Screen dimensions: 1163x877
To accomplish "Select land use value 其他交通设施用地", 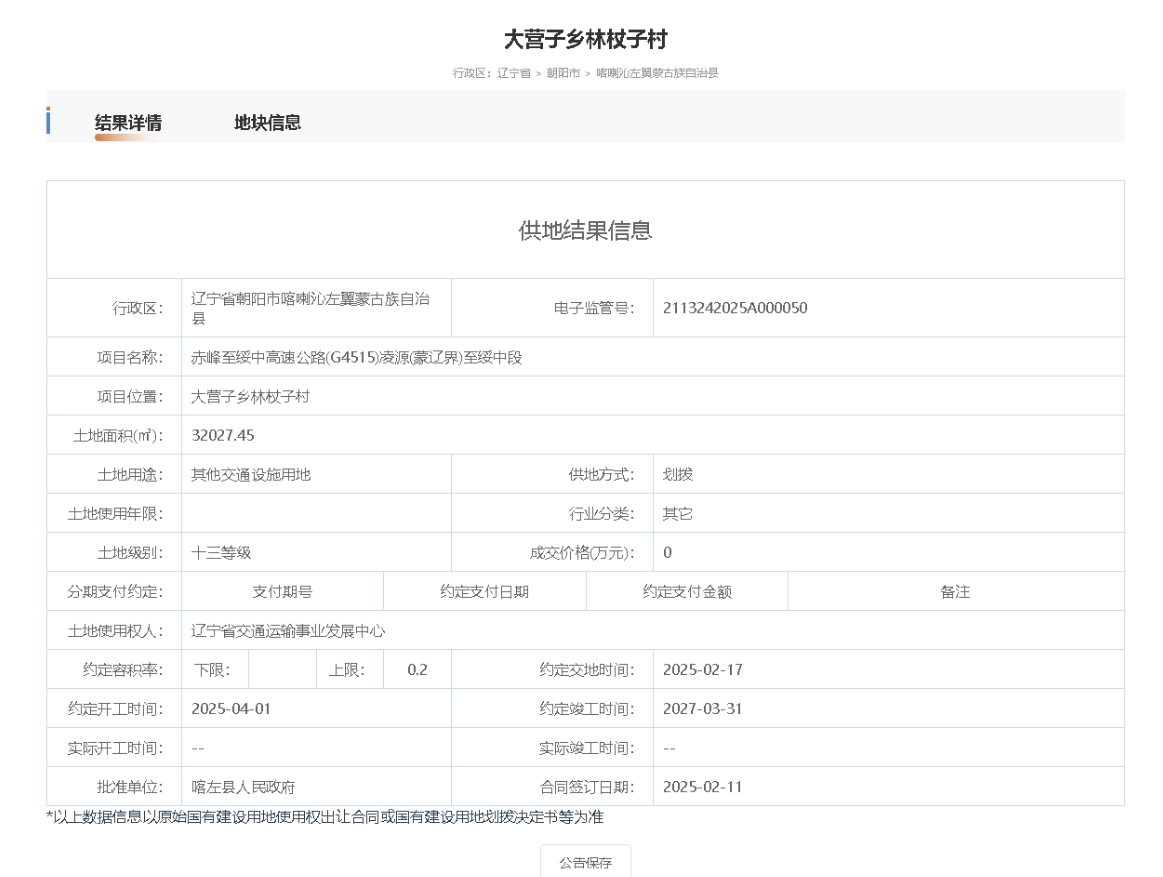I will (251, 475).
